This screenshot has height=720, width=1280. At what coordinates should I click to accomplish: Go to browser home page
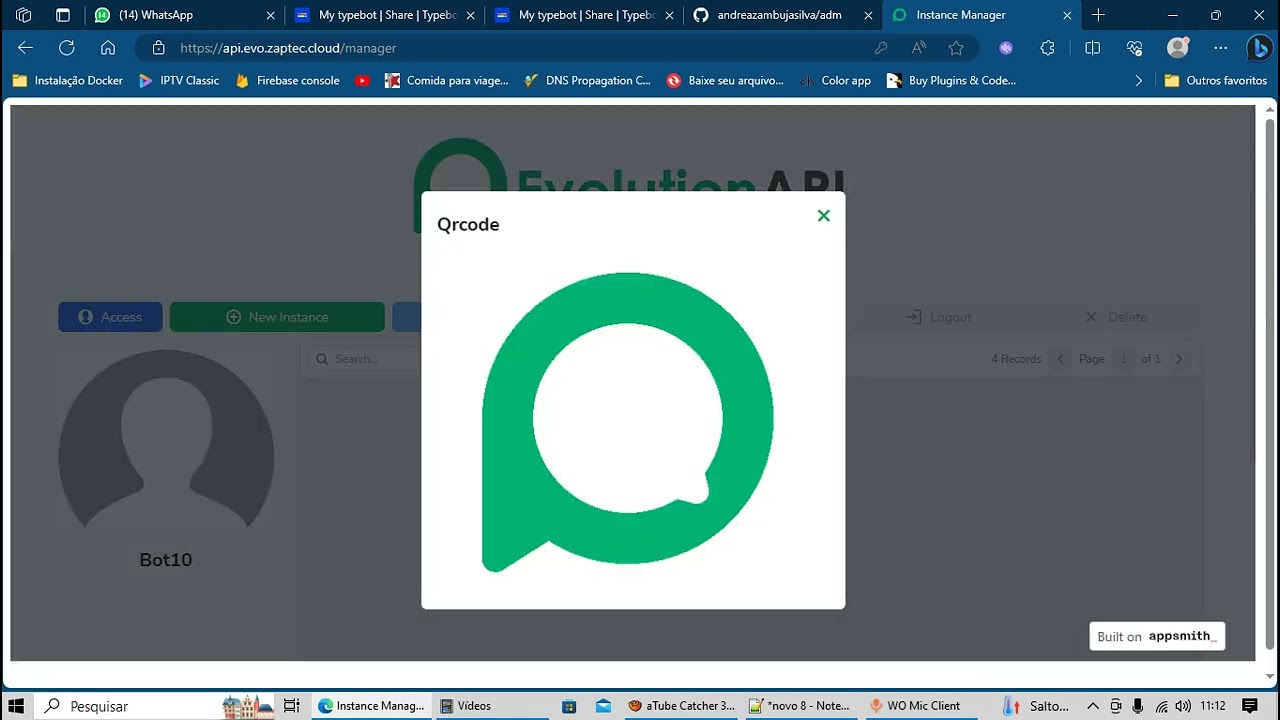[108, 48]
